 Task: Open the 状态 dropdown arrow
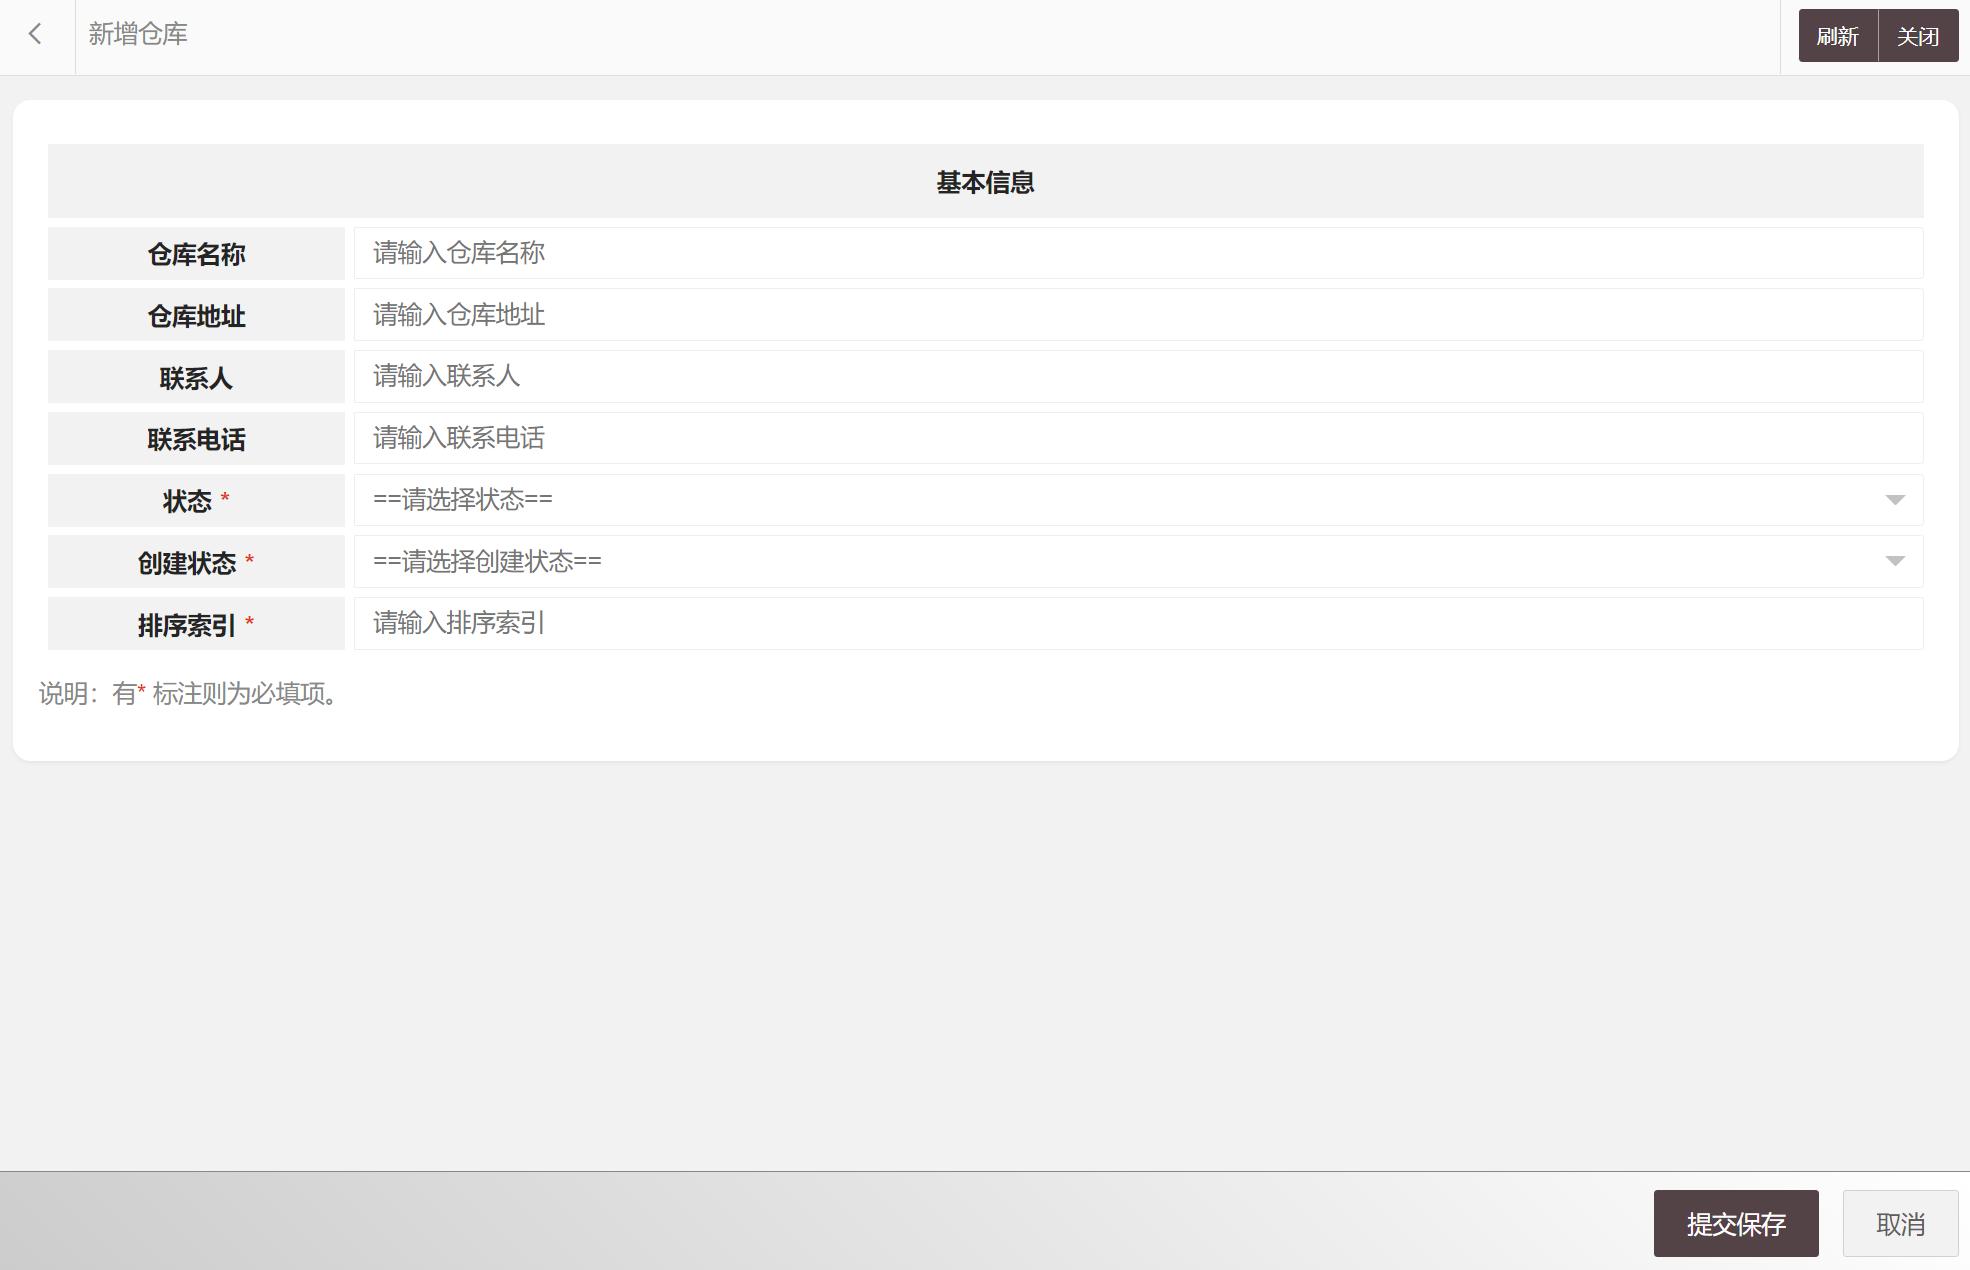click(1895, 500)
